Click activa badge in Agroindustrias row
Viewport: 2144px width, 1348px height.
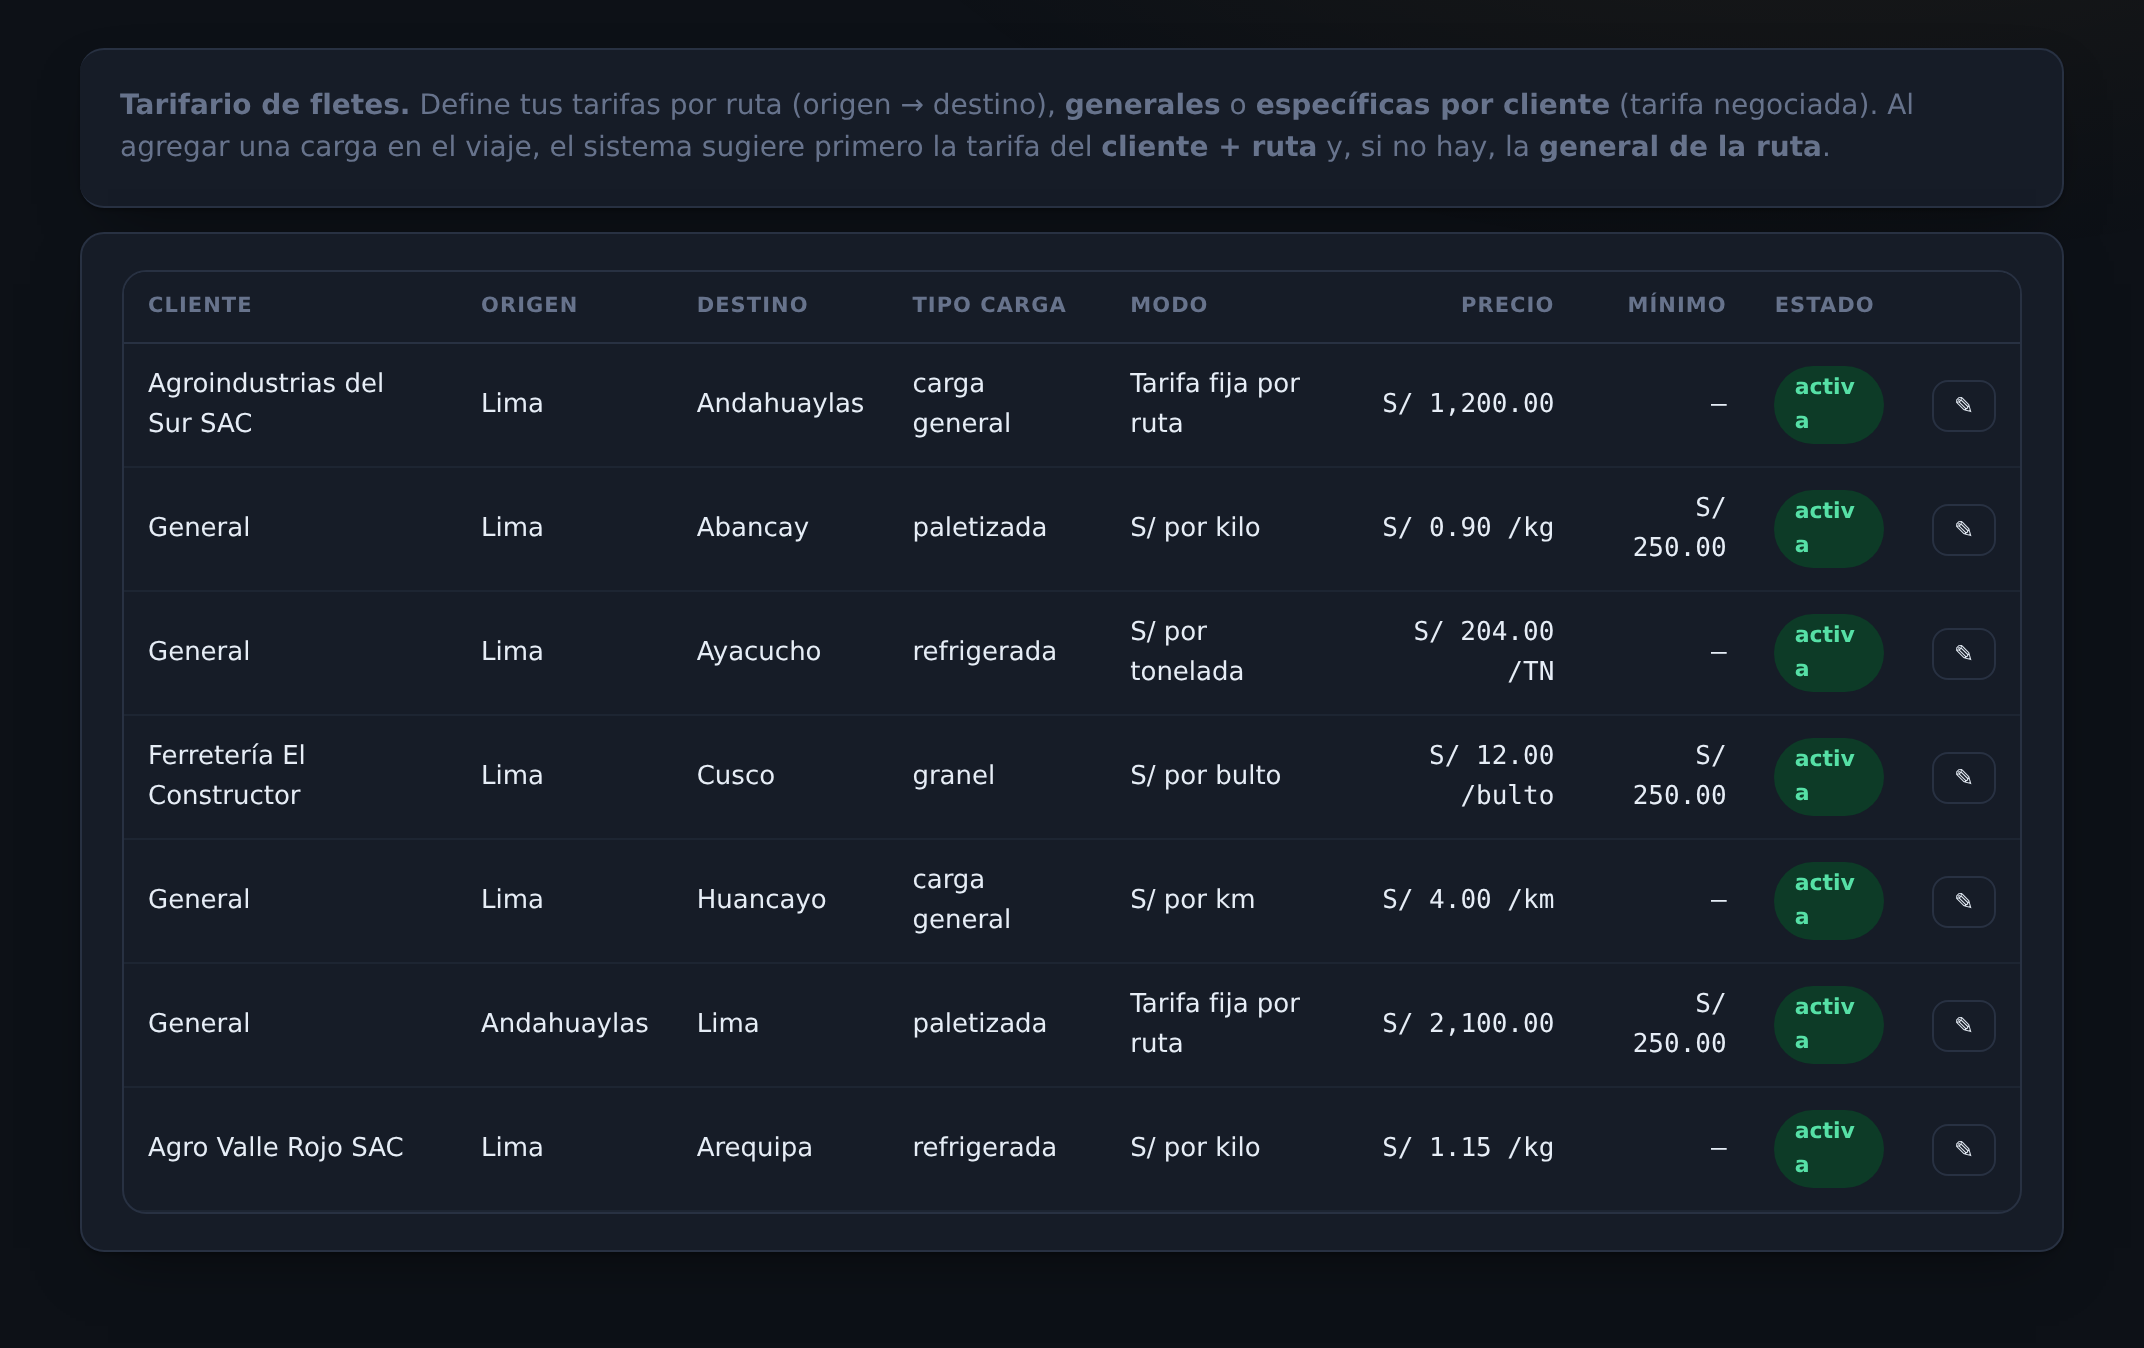tap(1828, 405)
